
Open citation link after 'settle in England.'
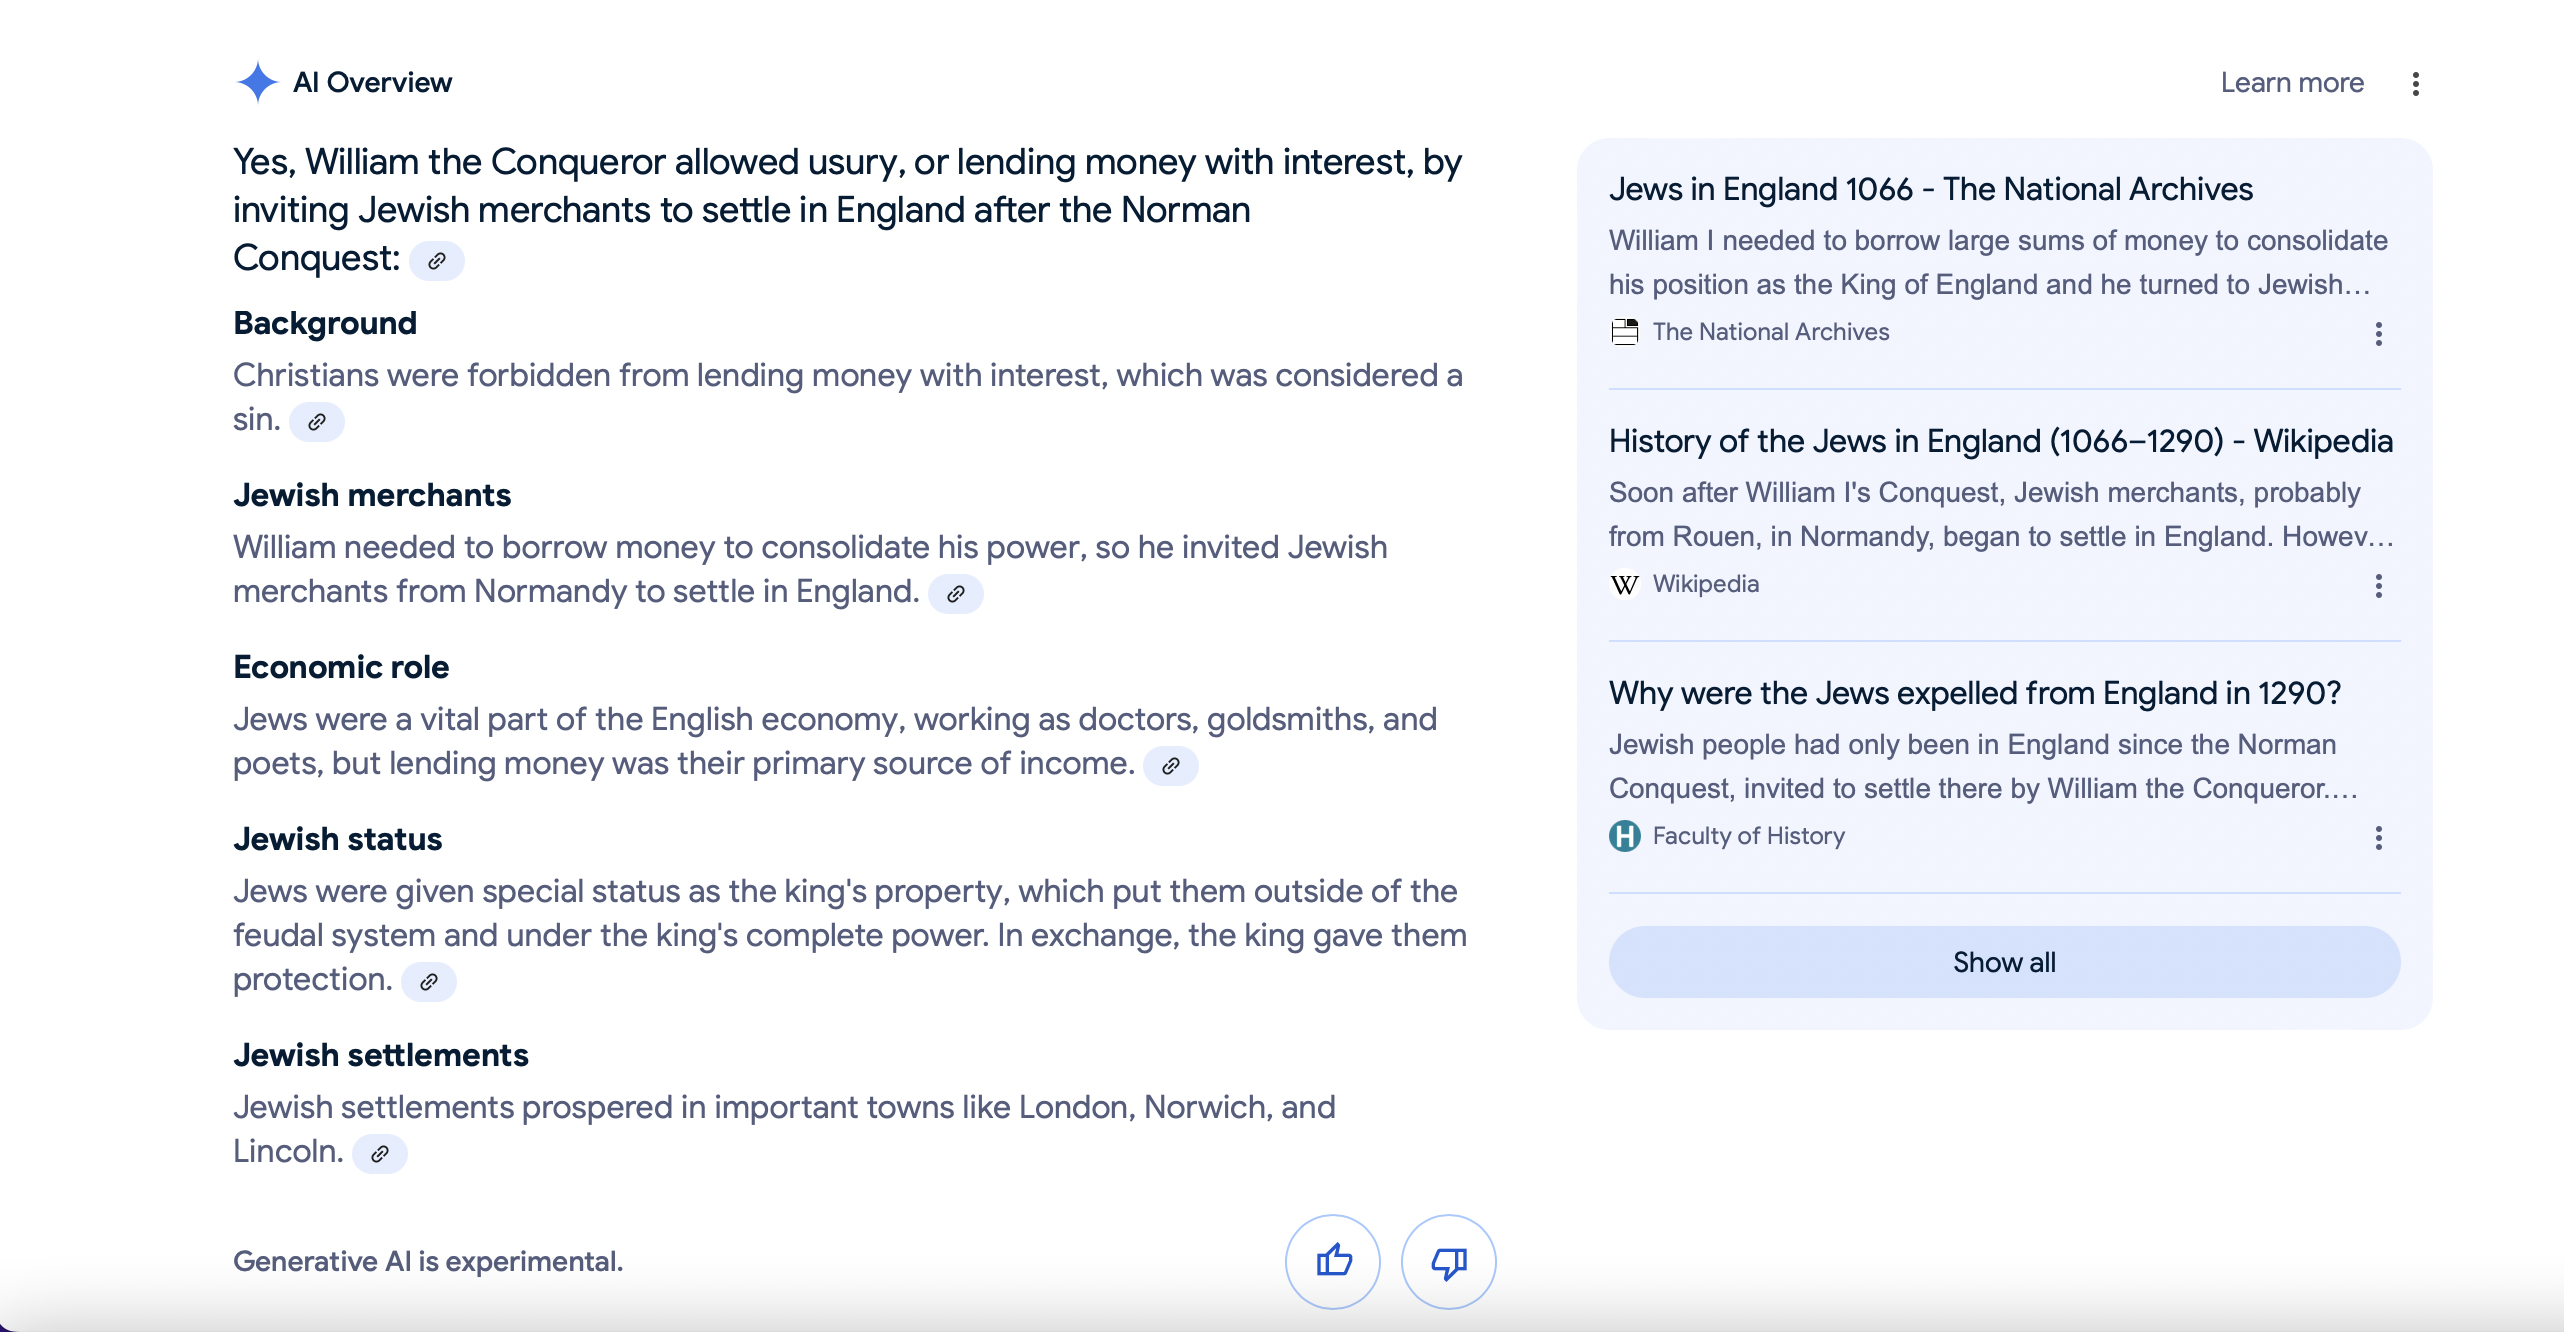tap(956, 594)
